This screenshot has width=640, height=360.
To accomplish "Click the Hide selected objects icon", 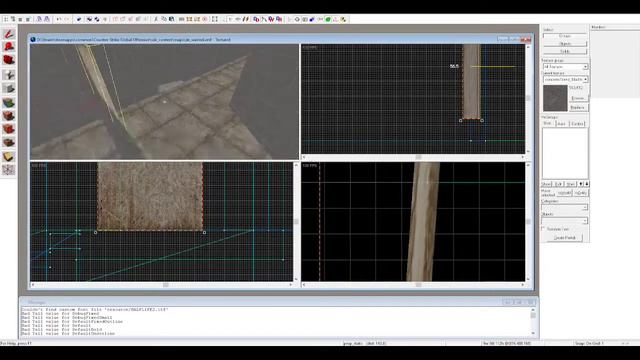I will point(116,19).
